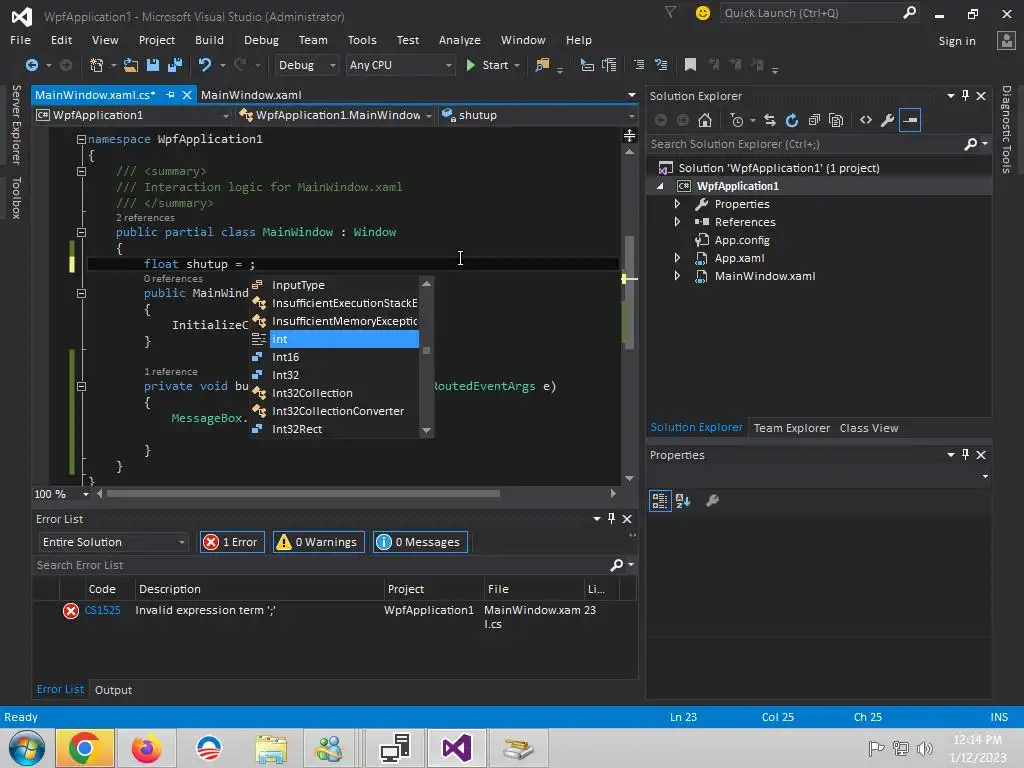Click the New Project toolbar icon
The width and height of the screenshot is (1024, 768).
click(x=96, y=65)
